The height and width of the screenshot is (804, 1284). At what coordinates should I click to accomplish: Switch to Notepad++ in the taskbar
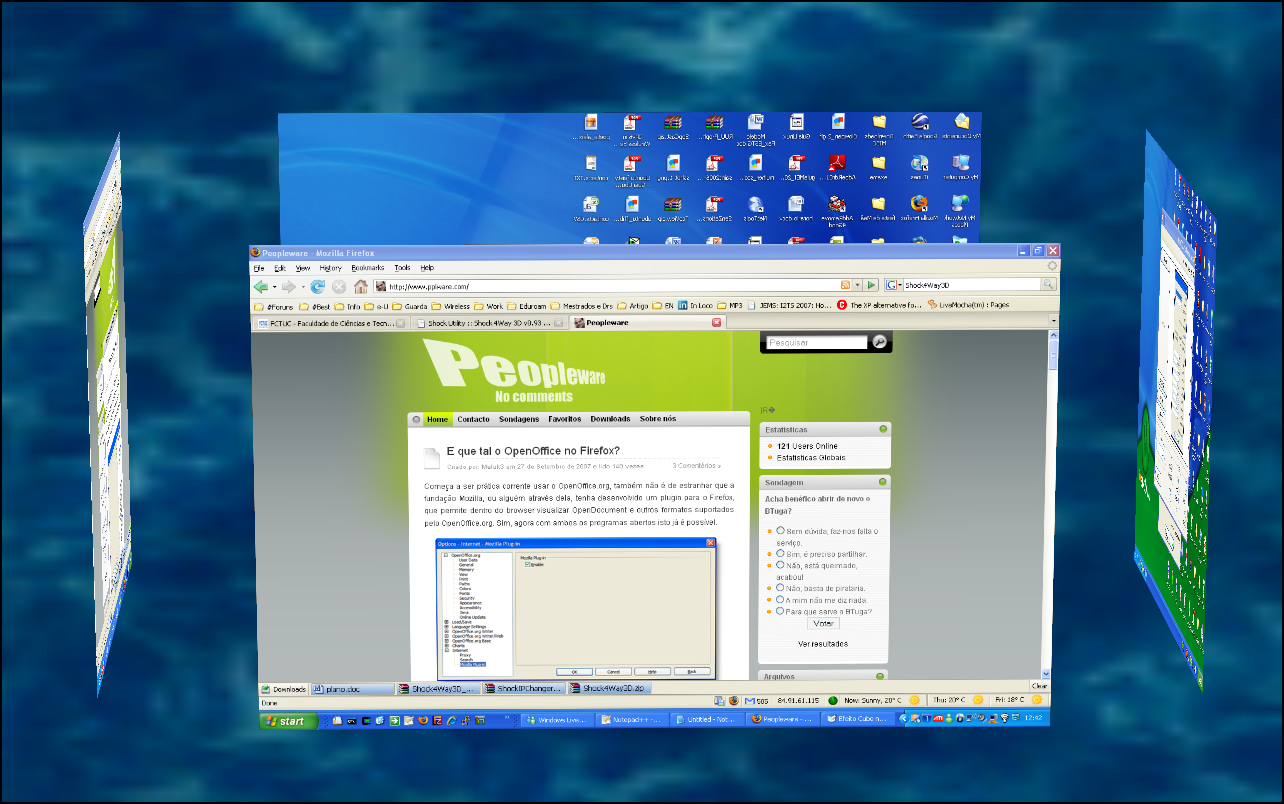pyautogui.click(x=632, y=719)
